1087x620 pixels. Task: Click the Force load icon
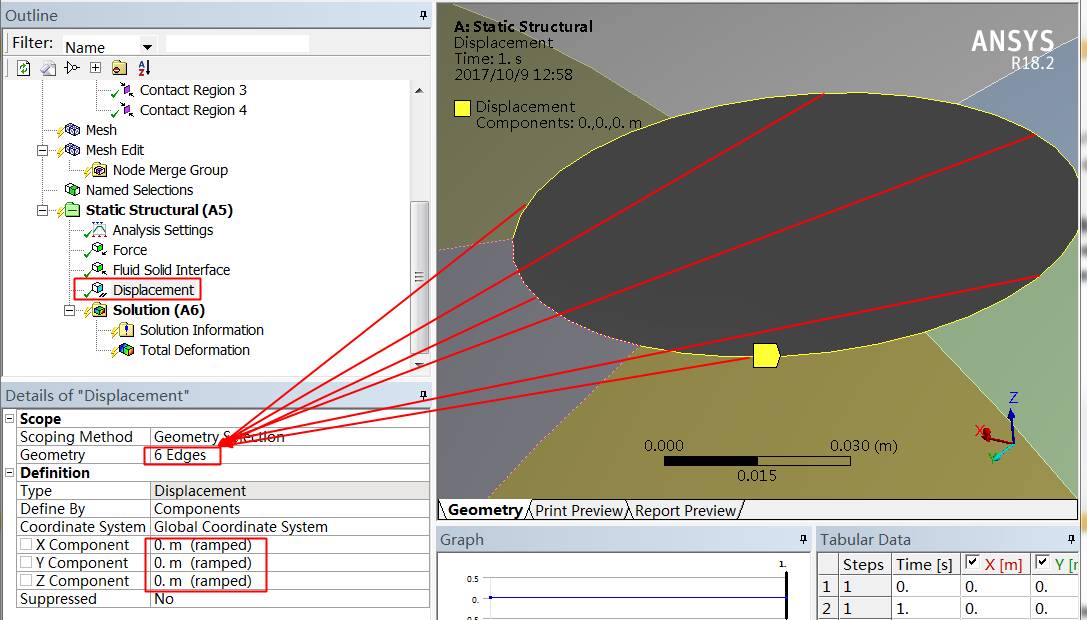point(99,250)
